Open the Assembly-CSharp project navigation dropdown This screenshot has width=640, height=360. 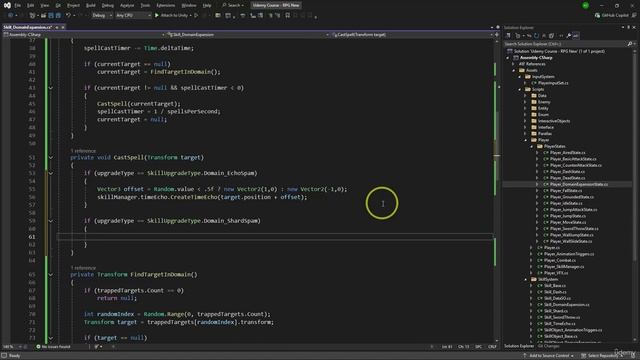tap(84, 35)
